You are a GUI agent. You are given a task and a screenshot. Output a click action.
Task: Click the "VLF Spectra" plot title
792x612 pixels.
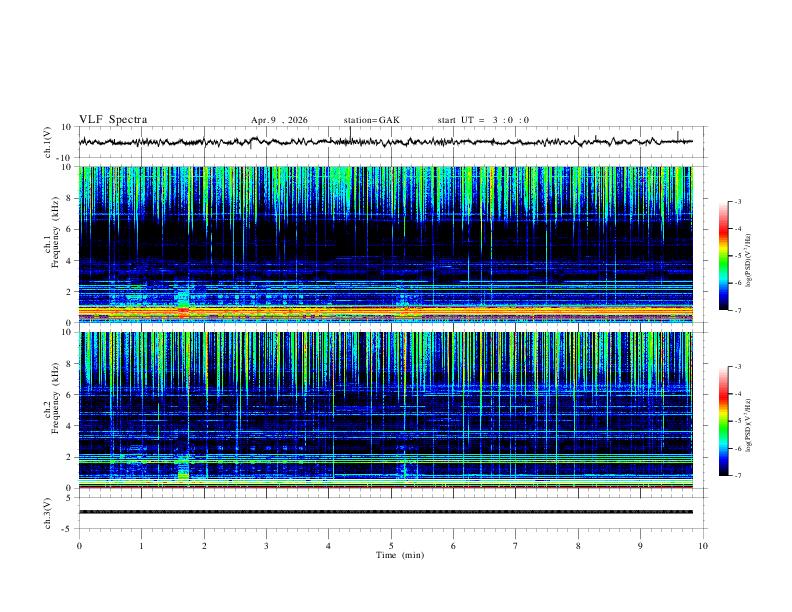point(113,120)
